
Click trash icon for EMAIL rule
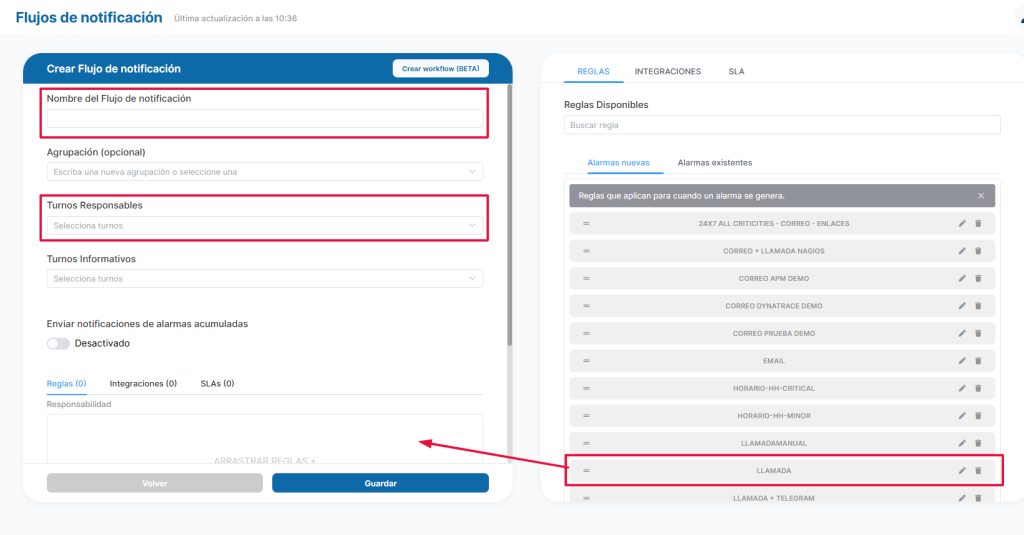[x=978, y=360]
